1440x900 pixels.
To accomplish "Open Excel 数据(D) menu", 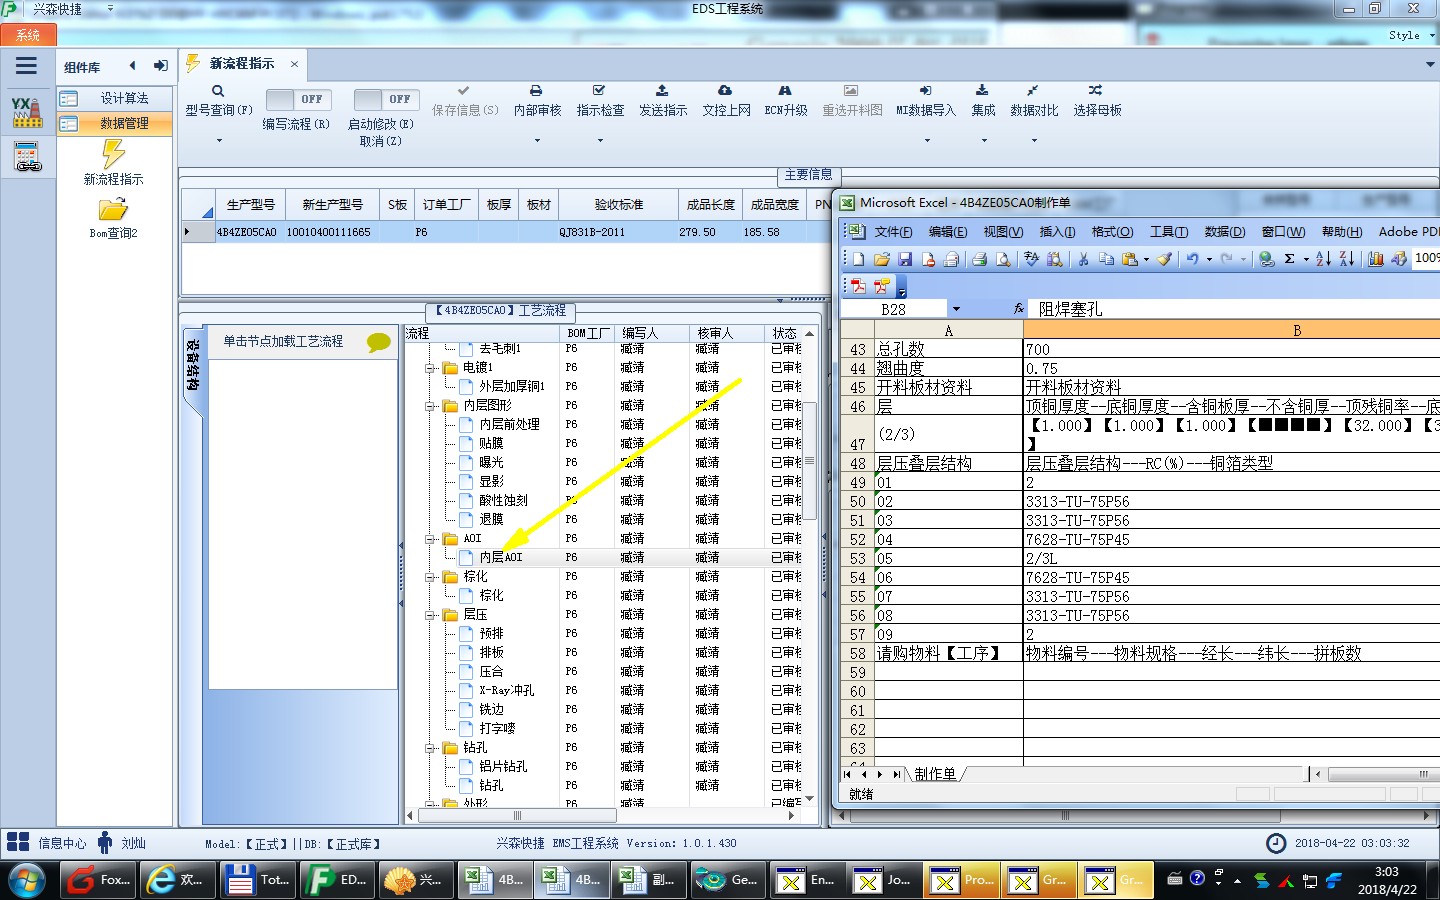I will [x=1225, y=232].
